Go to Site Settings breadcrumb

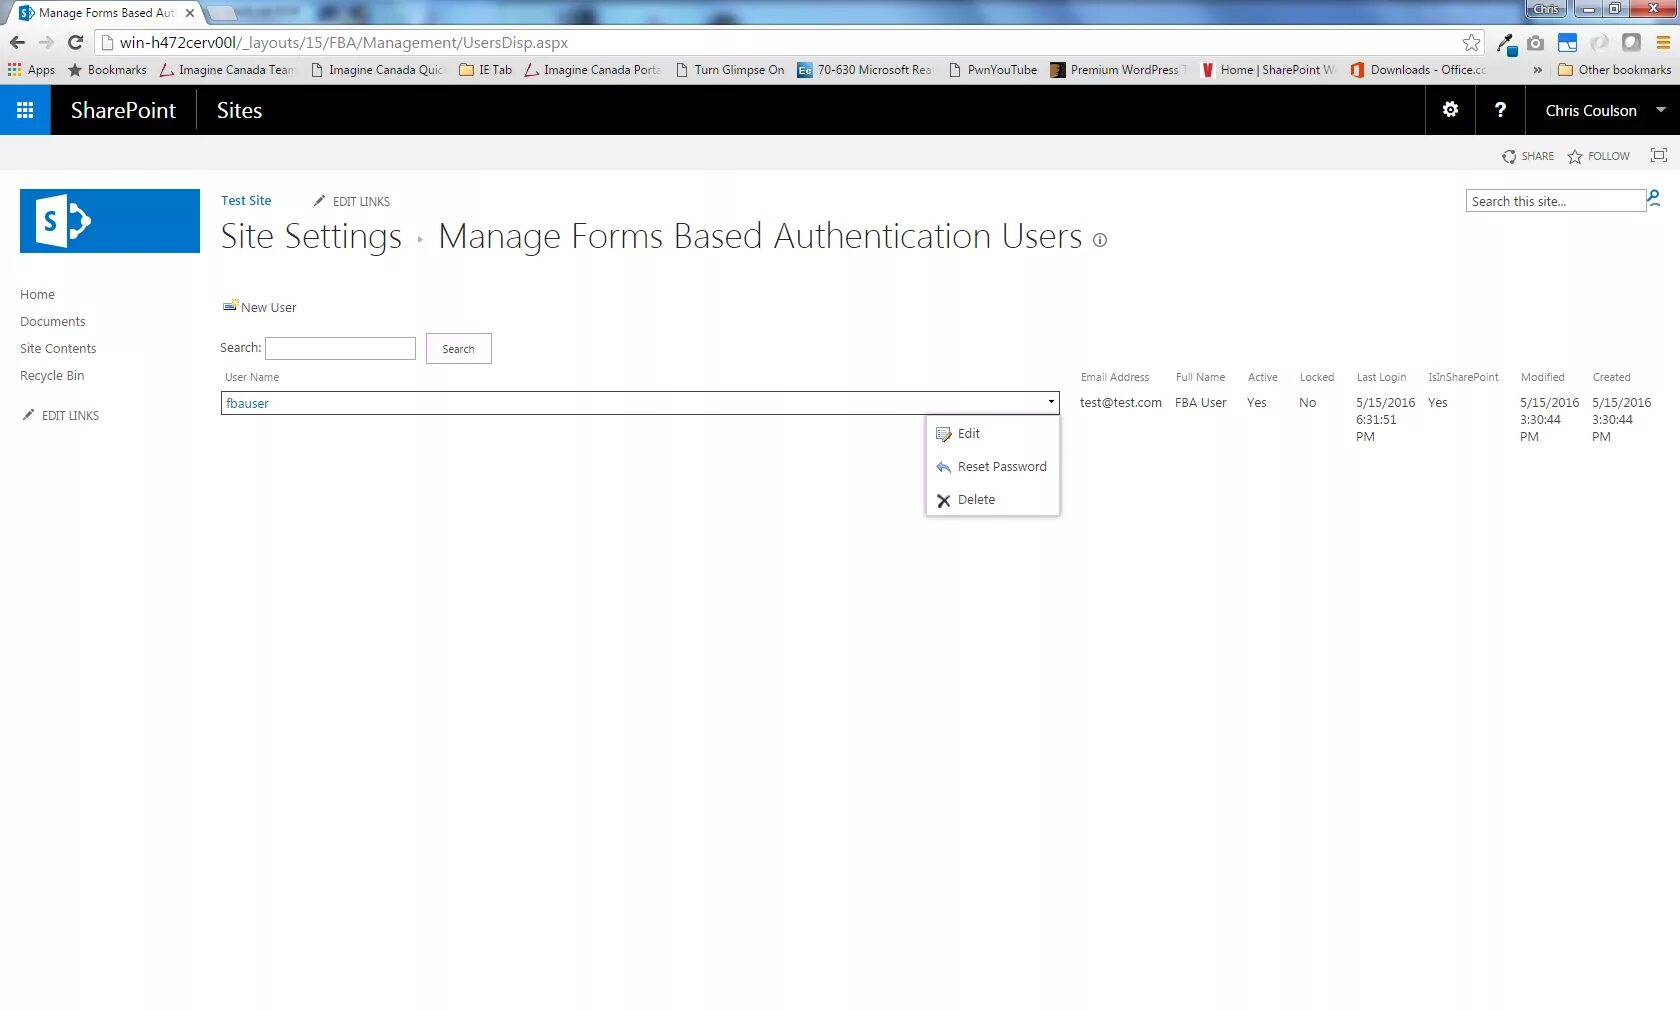[x=311, y=236]
